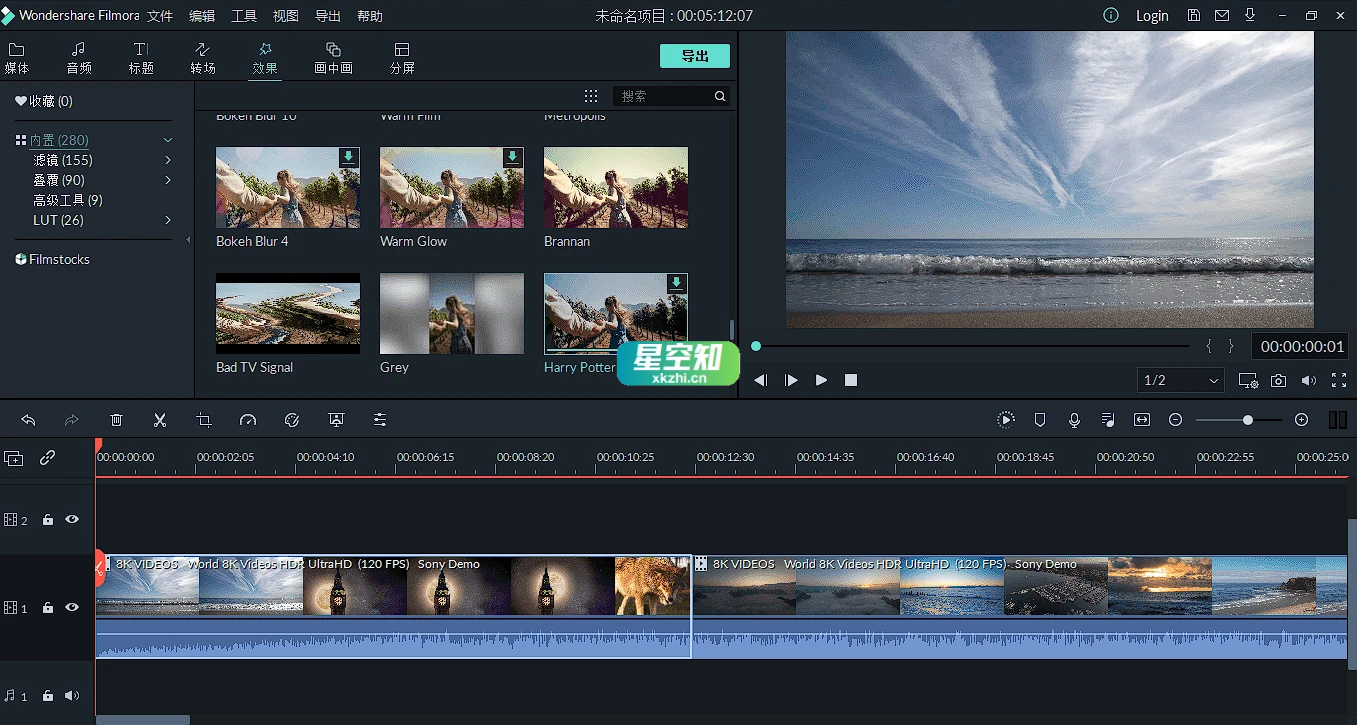Collapse the 内置 (280) section
The height and width of the screenshot is (725, 1357).
[166, 140]
